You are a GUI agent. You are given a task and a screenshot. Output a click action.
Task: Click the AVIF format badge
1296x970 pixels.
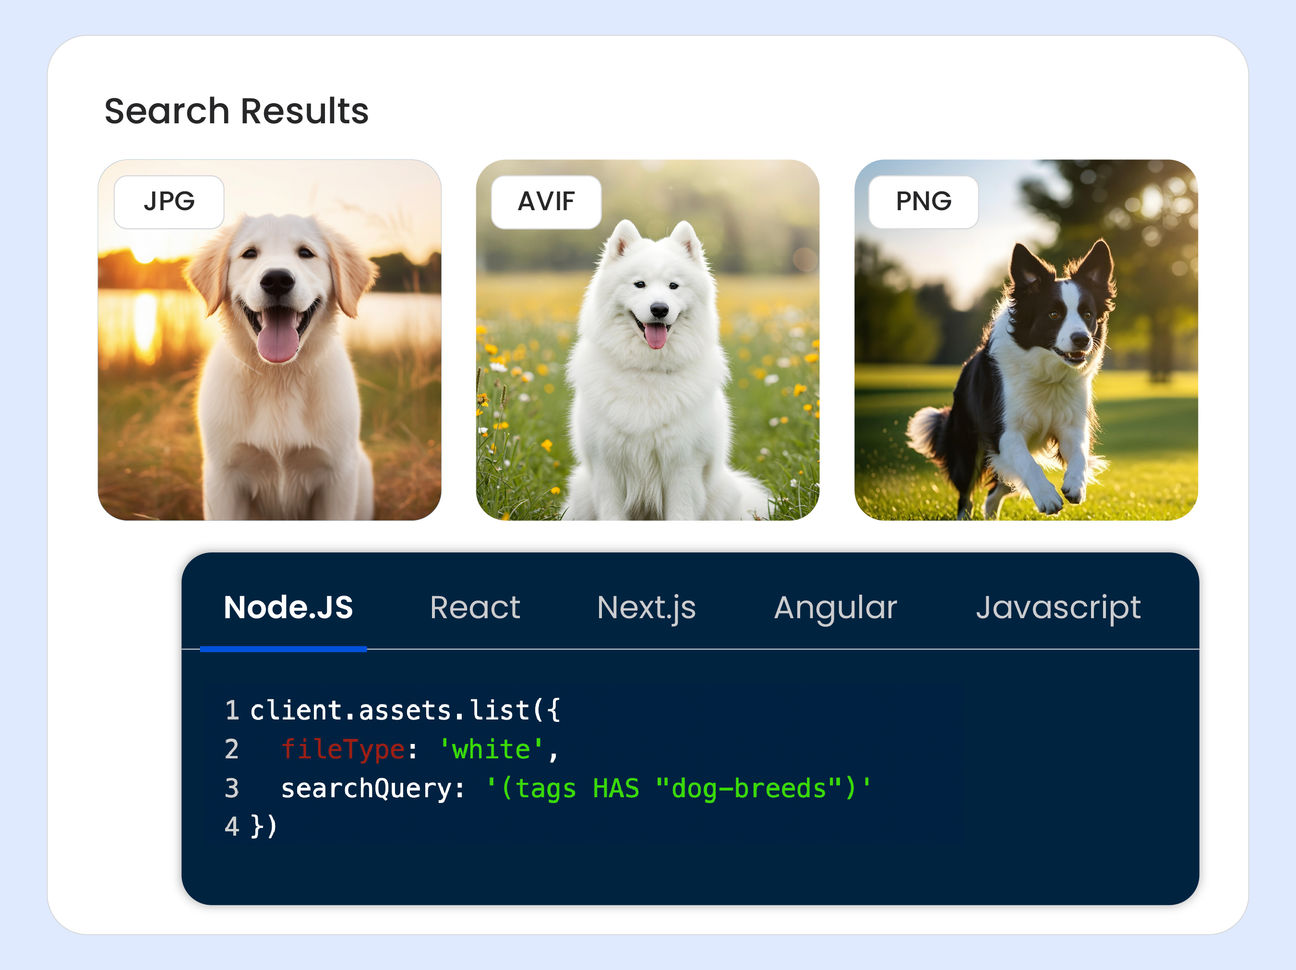(545, 201)
